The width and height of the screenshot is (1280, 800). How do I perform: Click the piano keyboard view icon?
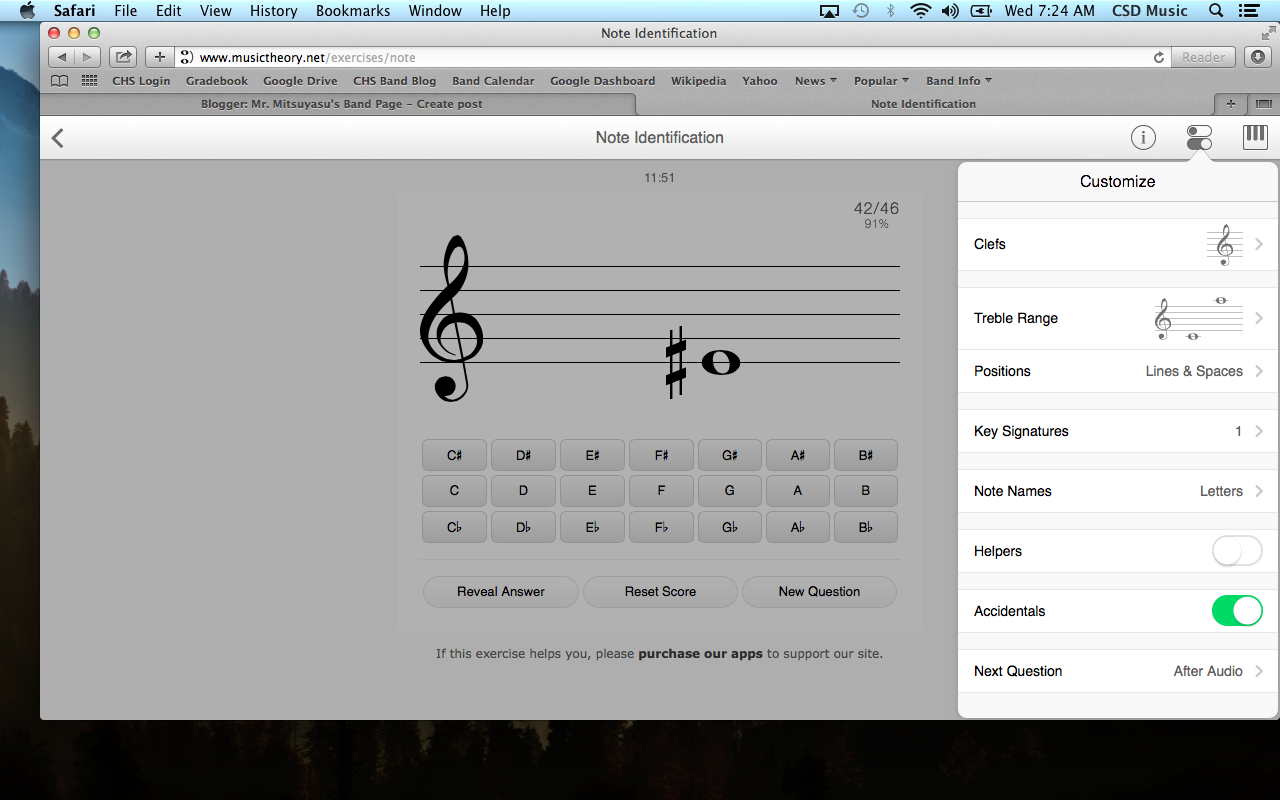pos(1255,137)
